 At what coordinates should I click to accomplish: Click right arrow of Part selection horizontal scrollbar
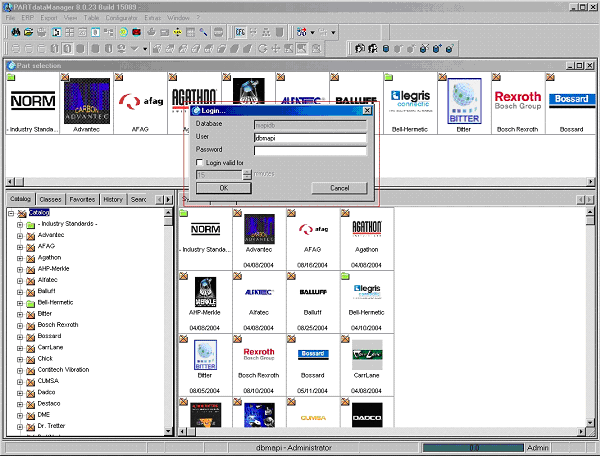tap(591, 181)
